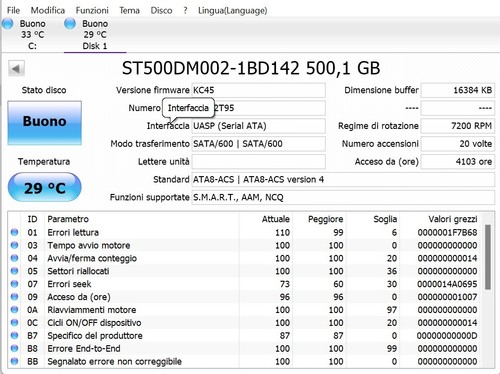Select the Riavviamenti motore parameter
Screen dimensions: 500x374
click(x=92, y=310)
